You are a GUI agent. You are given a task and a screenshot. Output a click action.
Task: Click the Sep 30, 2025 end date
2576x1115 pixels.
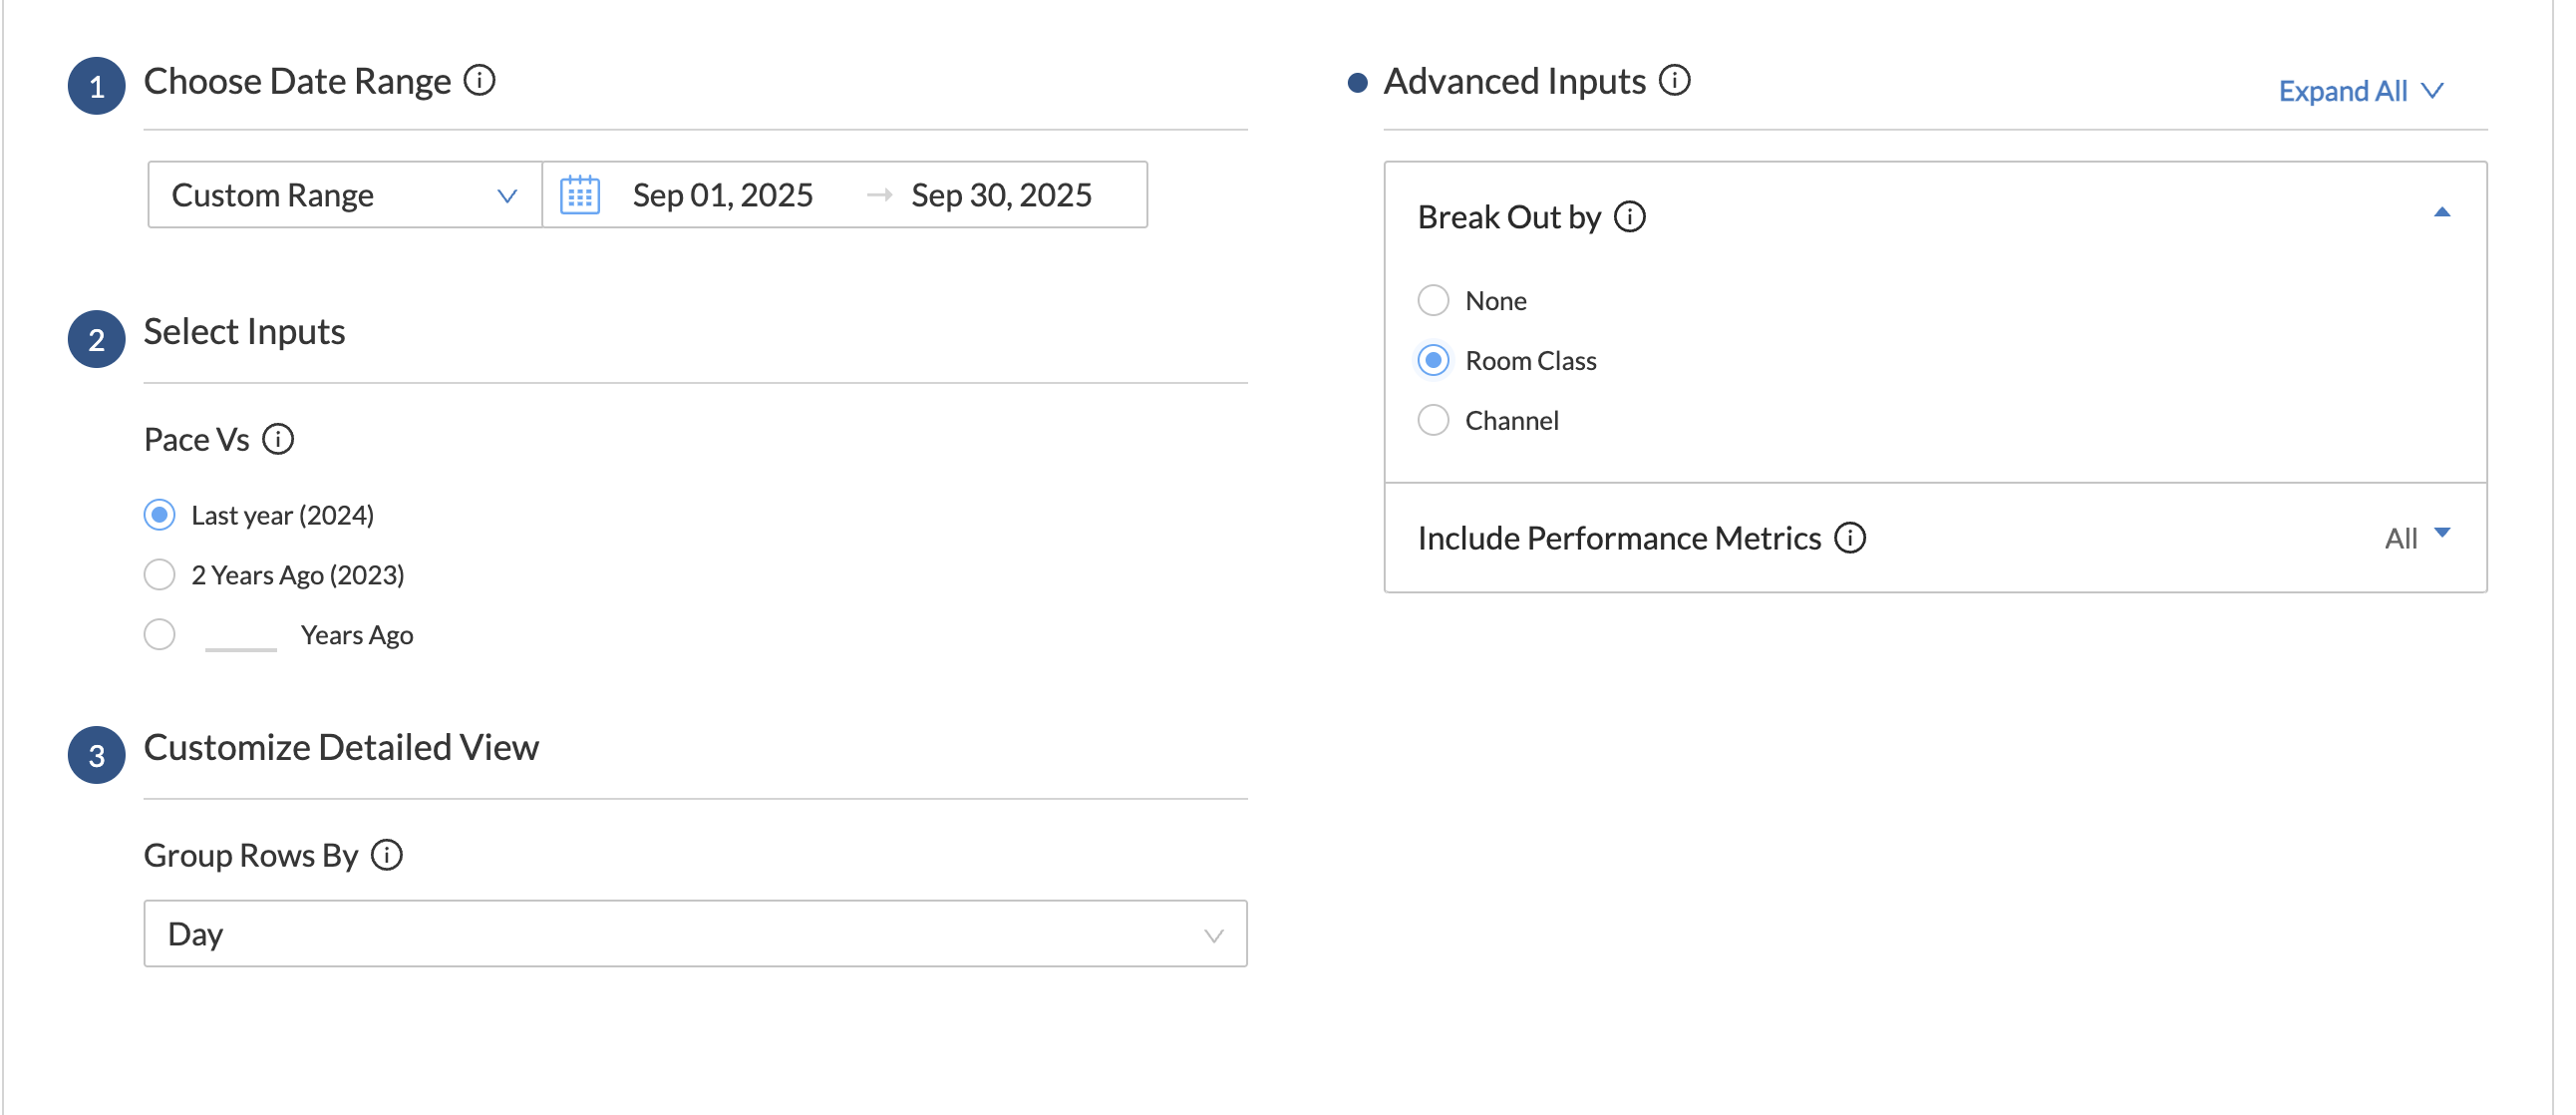click(x=1001, y=195)
